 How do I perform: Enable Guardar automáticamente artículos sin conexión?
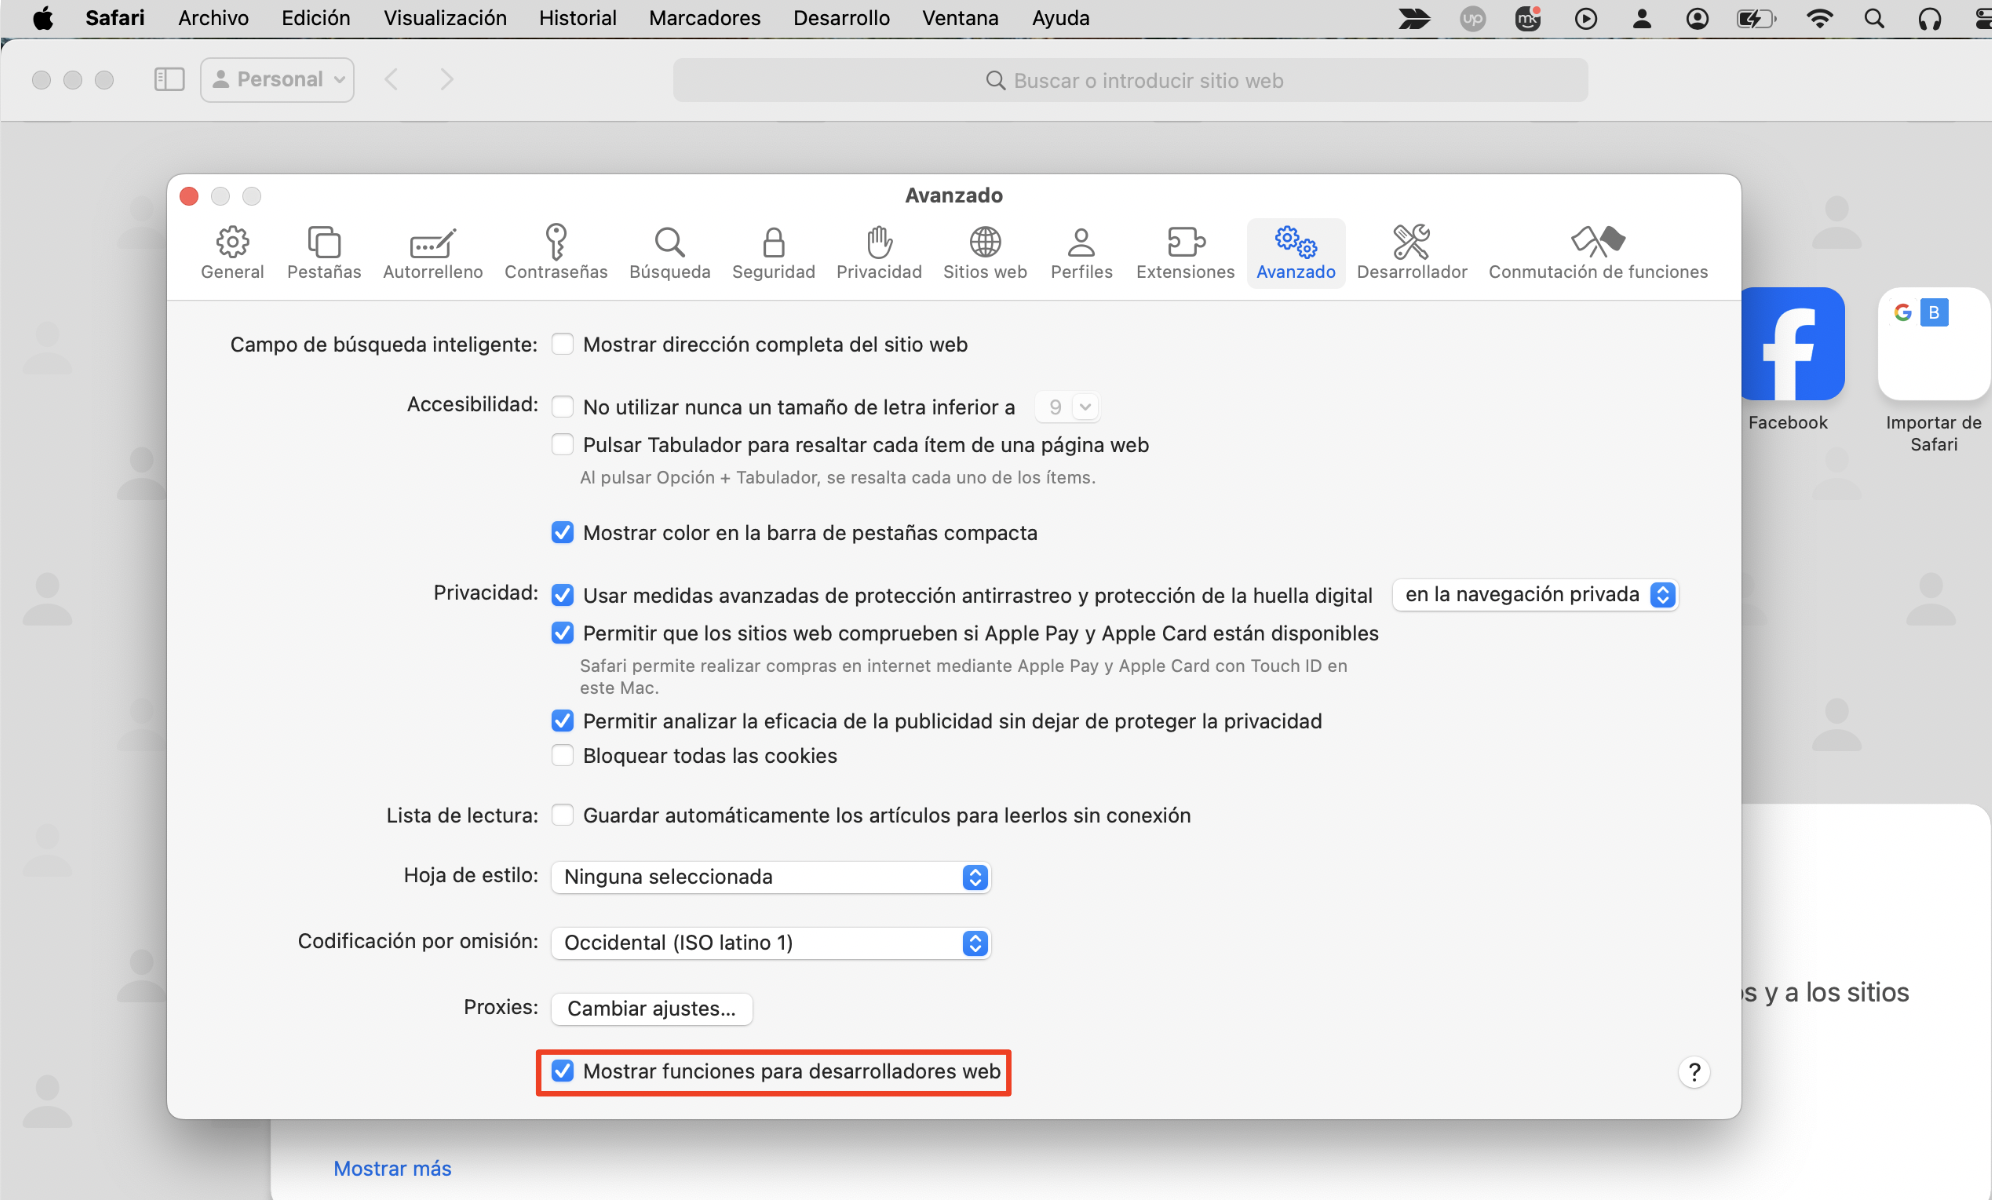(563, 815)
